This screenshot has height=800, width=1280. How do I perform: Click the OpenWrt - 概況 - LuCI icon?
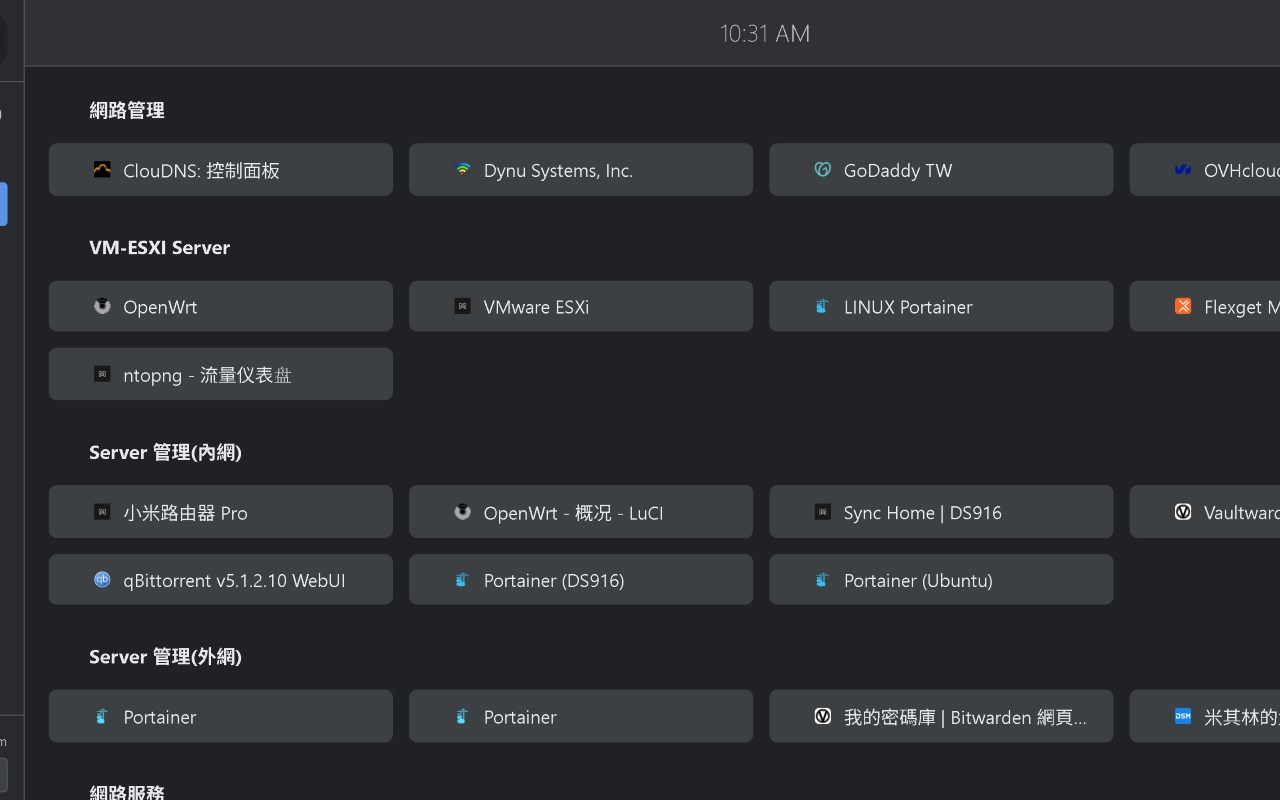462,512
